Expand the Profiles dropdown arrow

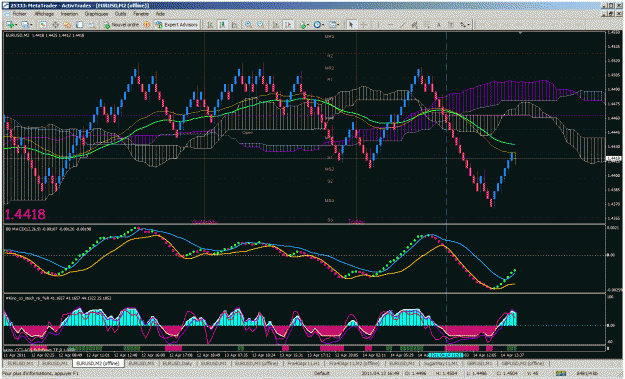pos(31,25)
